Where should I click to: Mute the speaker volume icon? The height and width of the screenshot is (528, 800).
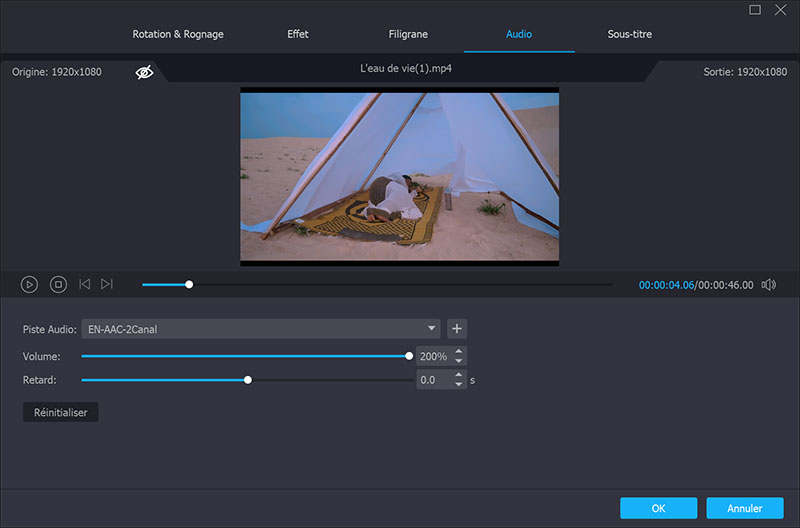point(768,285)
